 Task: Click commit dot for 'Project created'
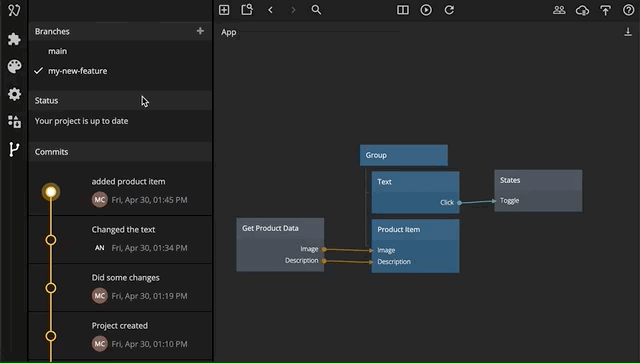click(51, 336)
